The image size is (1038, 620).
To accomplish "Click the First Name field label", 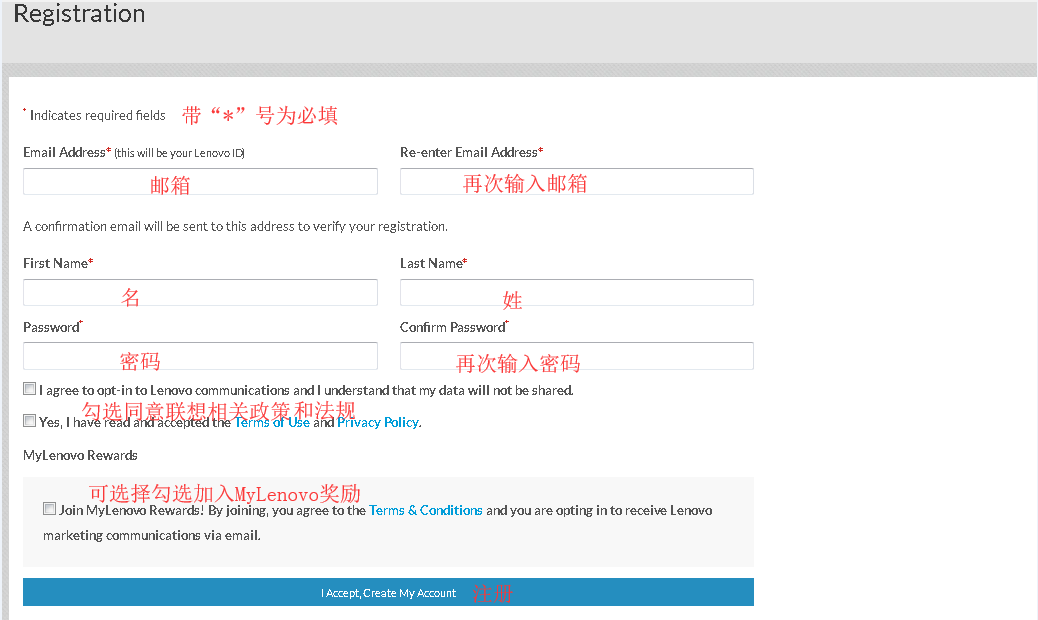I will click(x=58, y=263).
